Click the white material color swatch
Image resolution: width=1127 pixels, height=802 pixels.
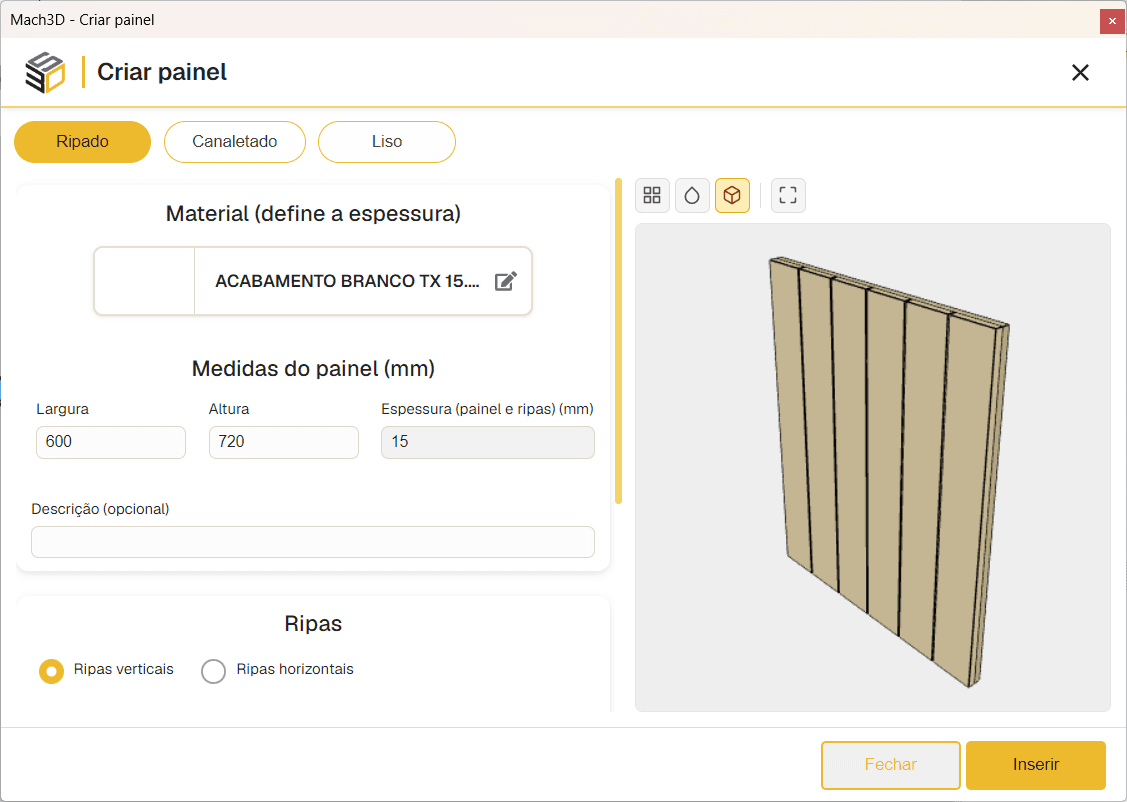point(144,281)
